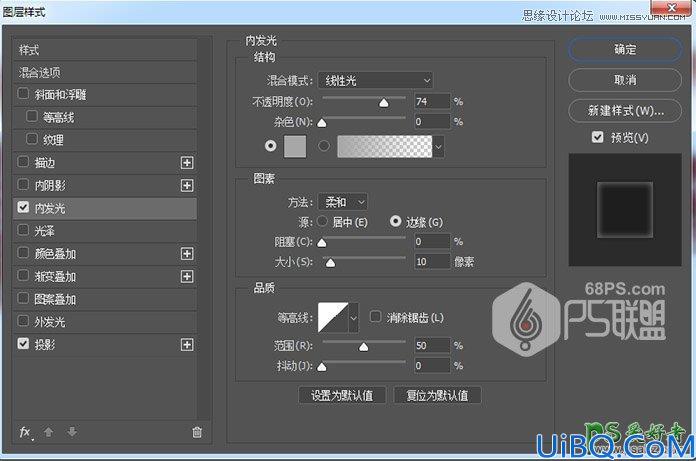Click the move effect down arrow
696x461 pixels.
click(72, 431)
